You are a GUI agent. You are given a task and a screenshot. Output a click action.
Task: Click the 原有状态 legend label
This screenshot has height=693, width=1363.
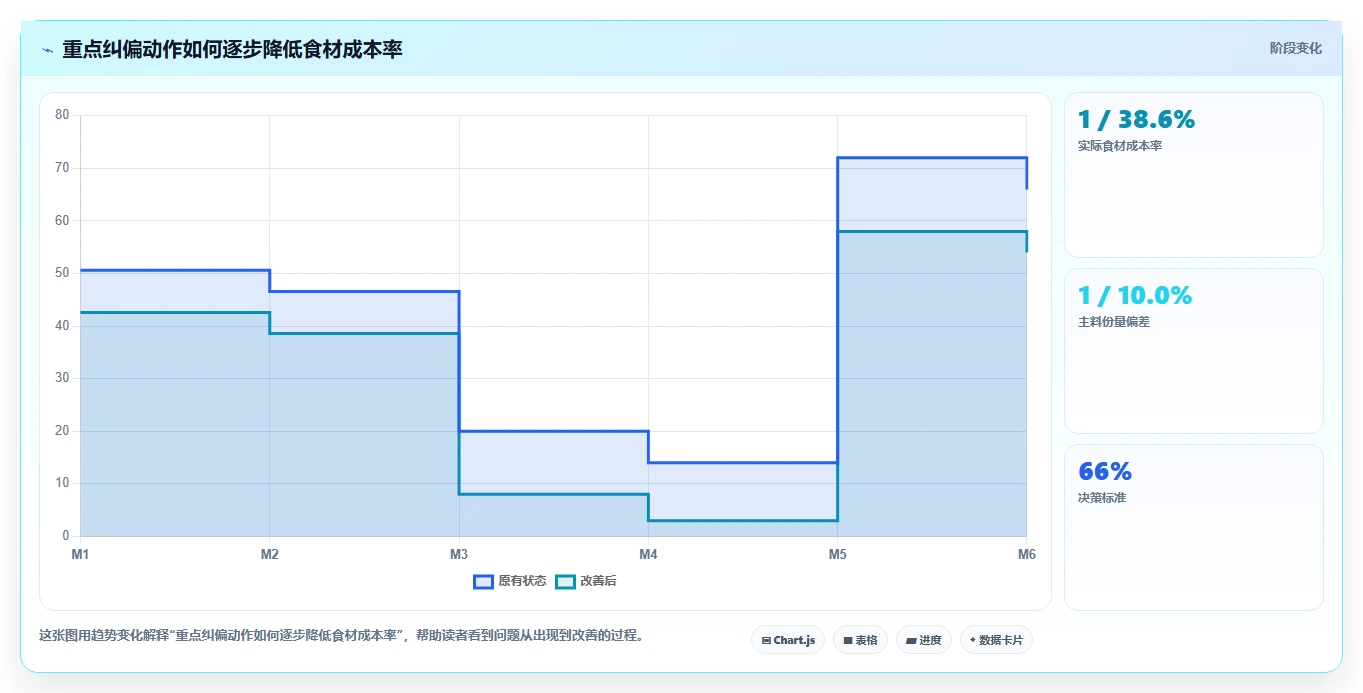coord(522,581)
